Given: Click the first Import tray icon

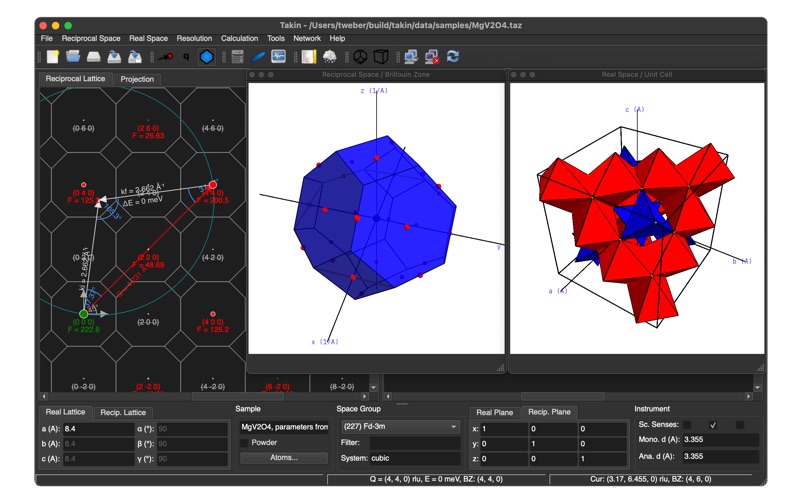Looking at the screenshot, I should (x=114, y=57).
